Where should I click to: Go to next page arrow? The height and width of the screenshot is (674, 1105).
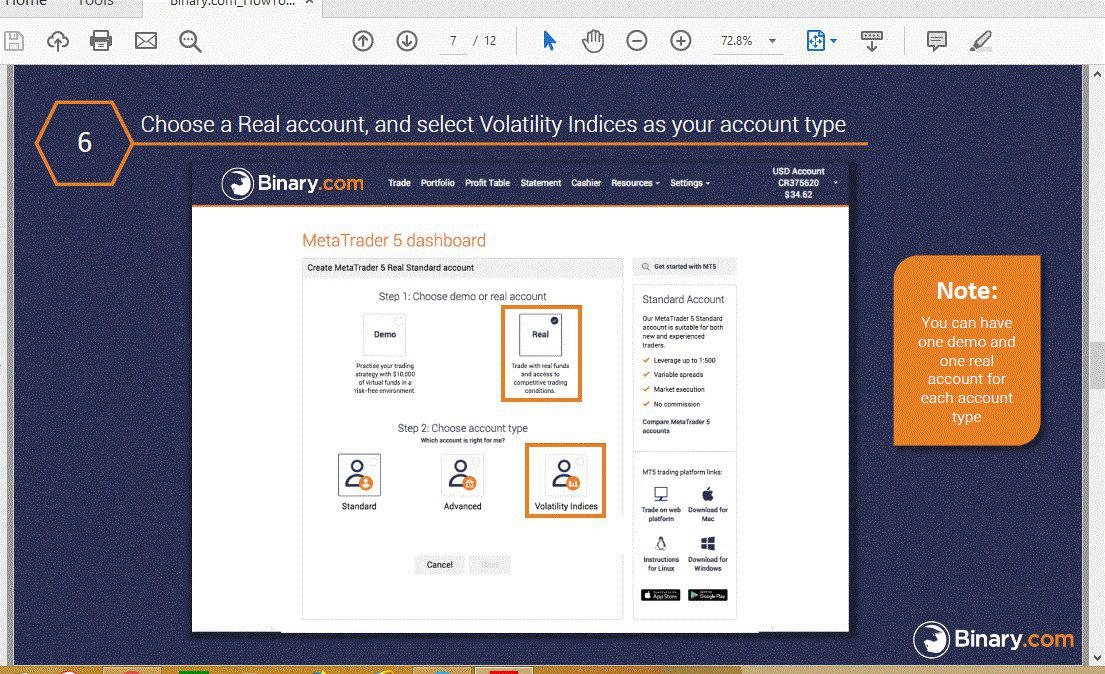pyautogui.click(x=407, y=41)
